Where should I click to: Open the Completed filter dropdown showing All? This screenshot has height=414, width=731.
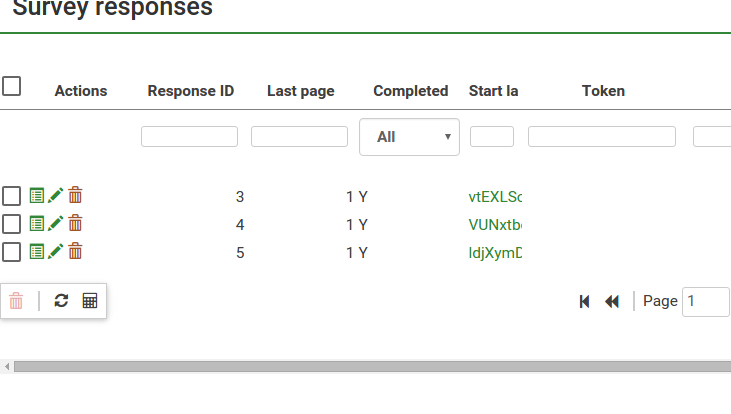click(x=409, y=137)
